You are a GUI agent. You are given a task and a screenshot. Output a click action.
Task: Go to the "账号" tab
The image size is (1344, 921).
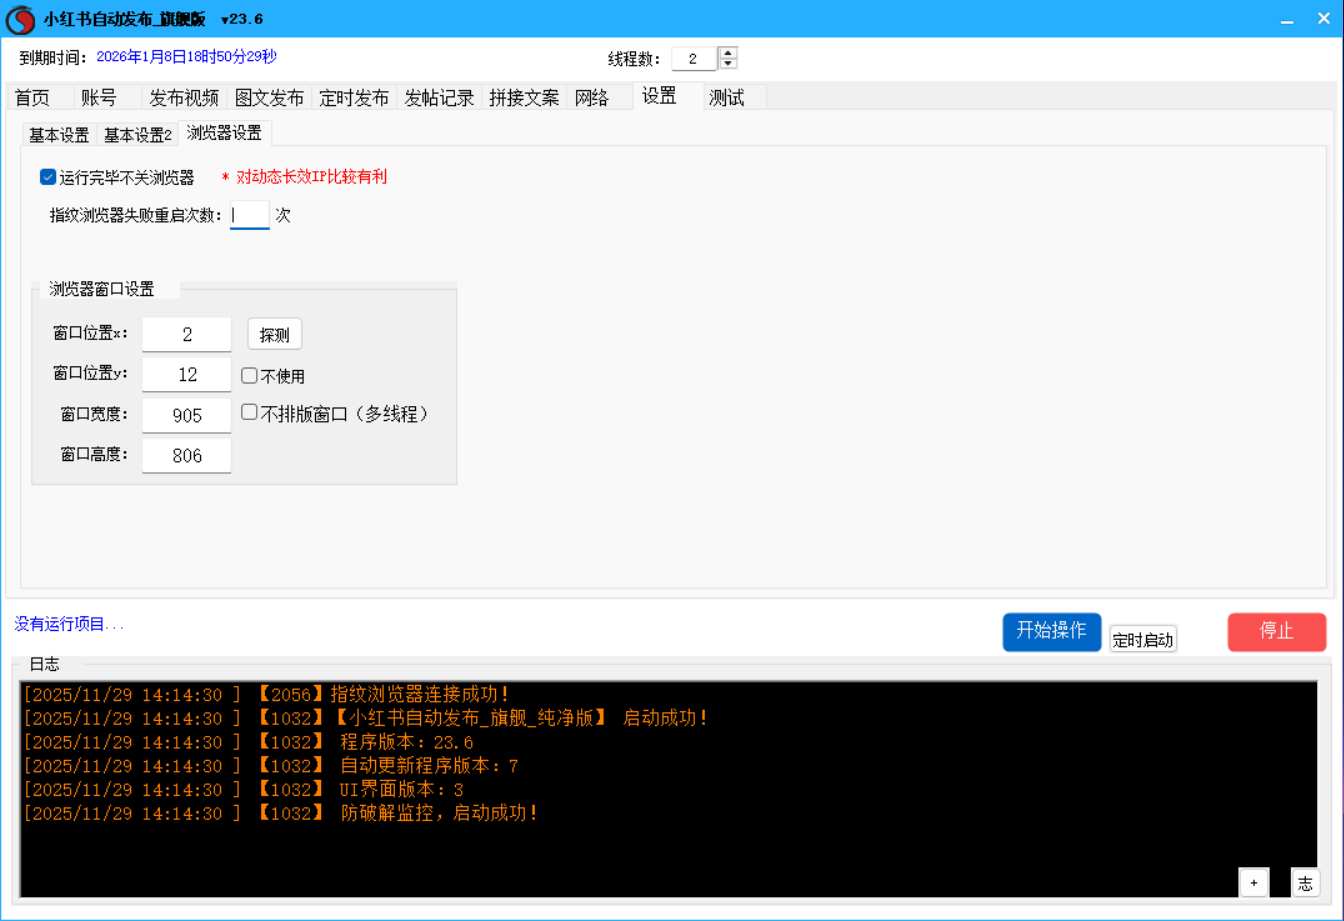pyautogui.click(x=99, y=97)
